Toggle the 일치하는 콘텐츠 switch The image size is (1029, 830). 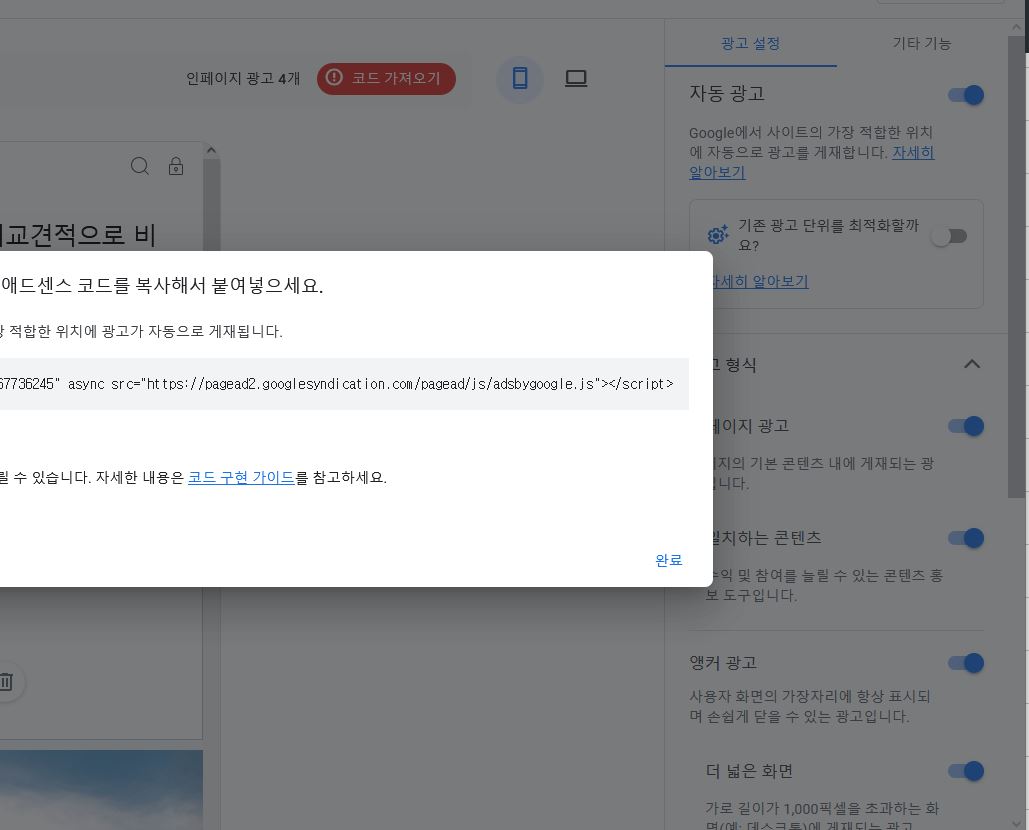click(x=965, y=538)
